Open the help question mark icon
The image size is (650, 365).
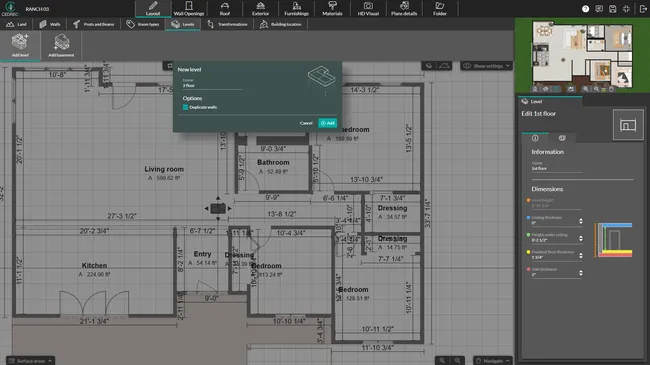click(585, 9)
